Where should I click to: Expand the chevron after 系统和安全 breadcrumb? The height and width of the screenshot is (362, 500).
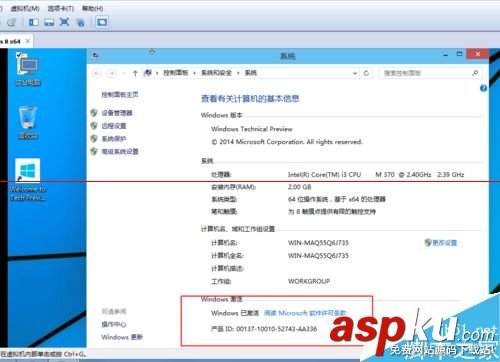(x=238, y=73)
